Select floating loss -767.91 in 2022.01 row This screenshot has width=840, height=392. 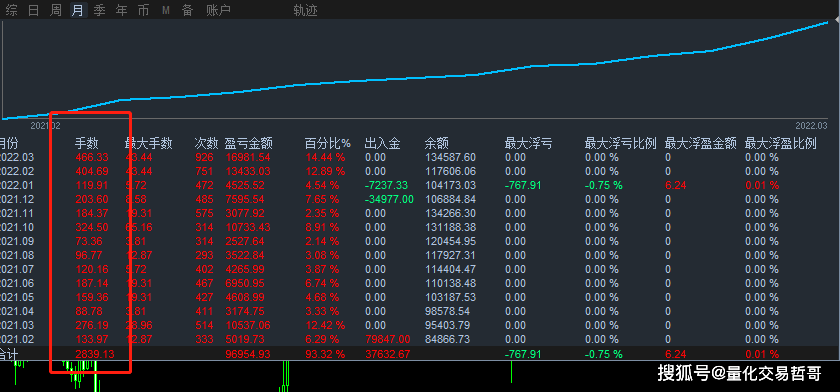[x=523, y=185]
